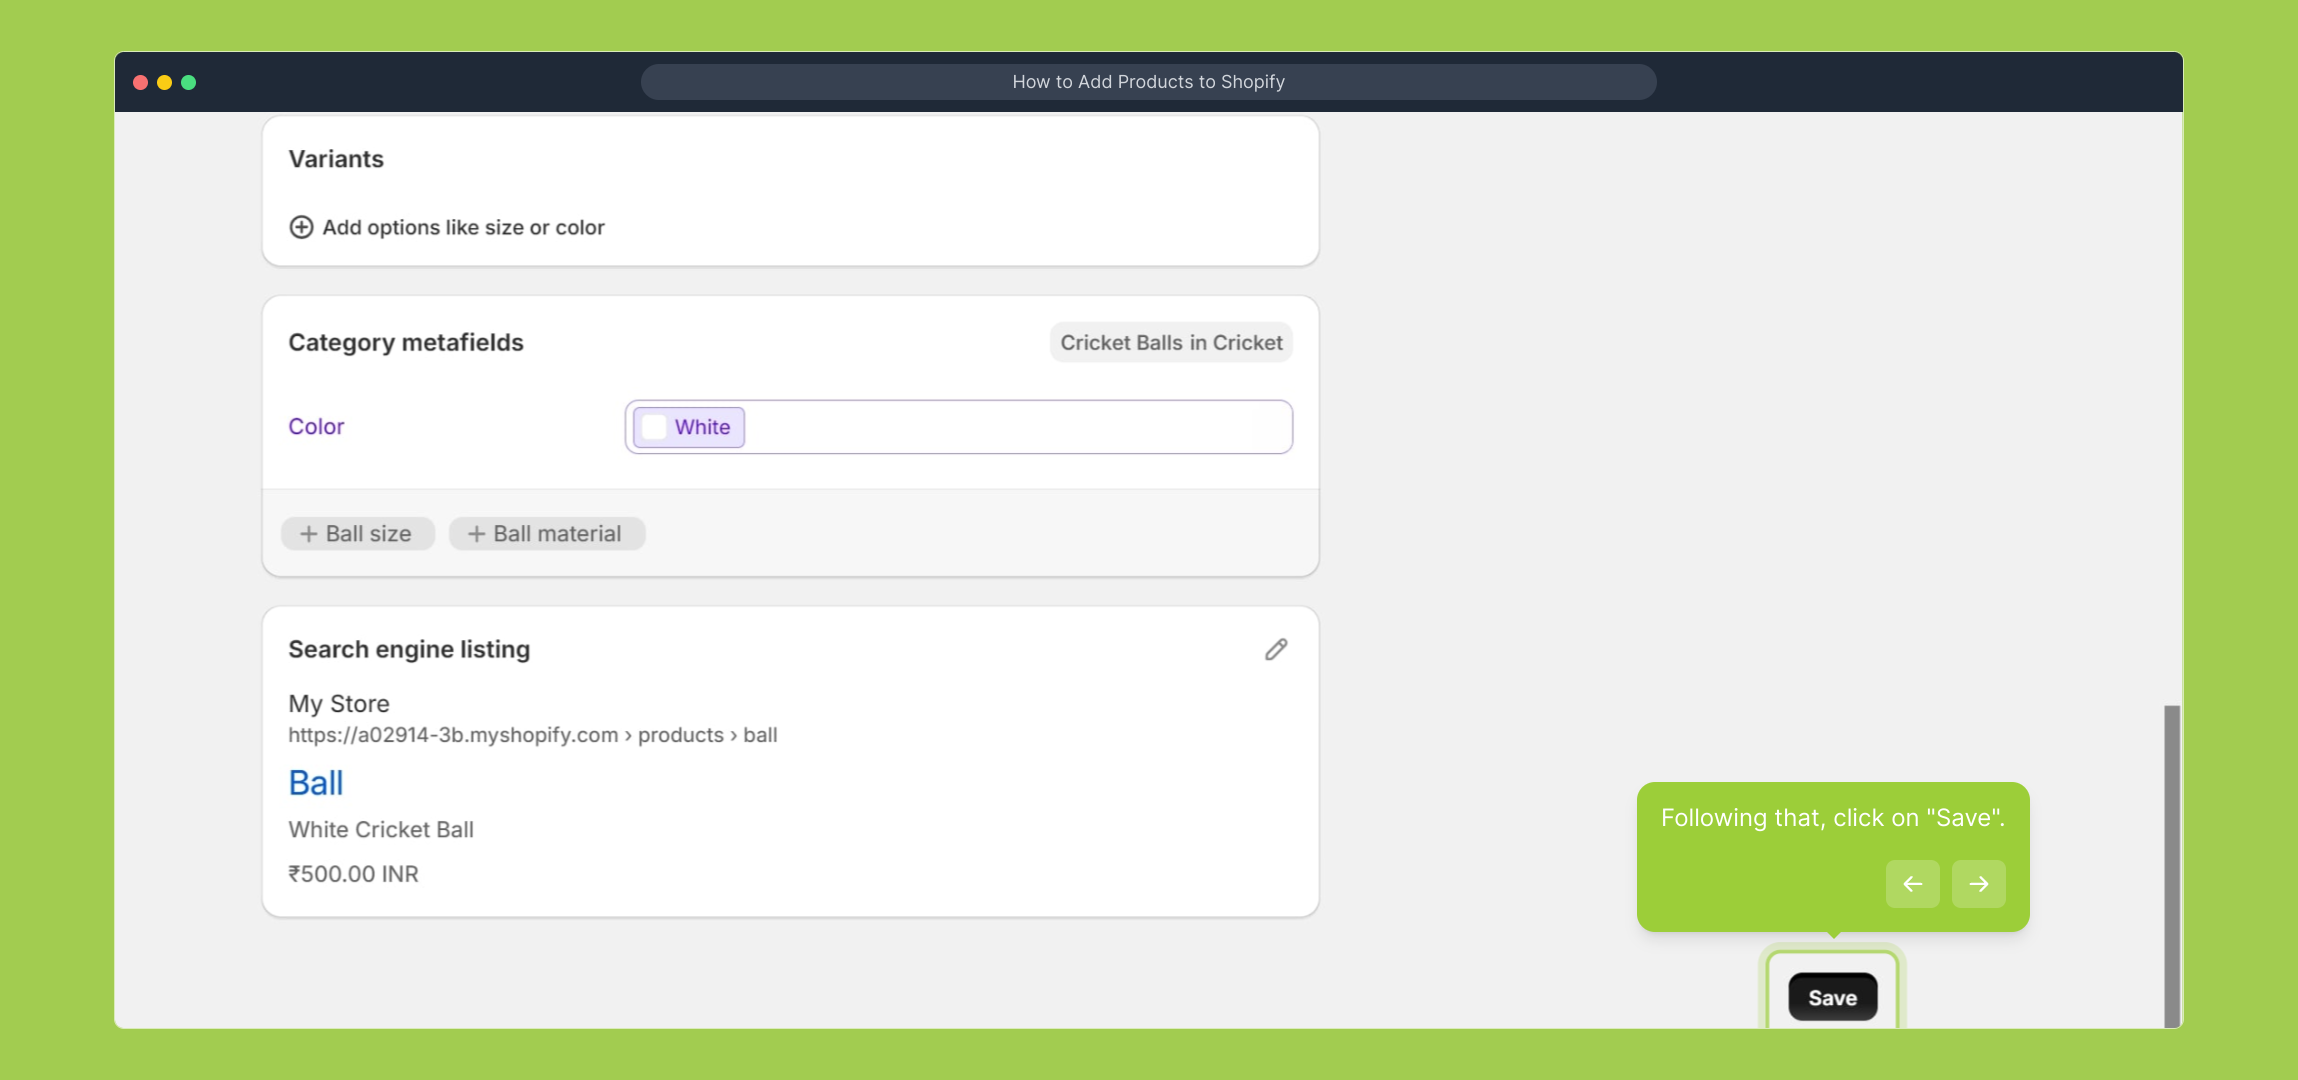Click the pencil edit icon in Search engine listing
2298x1080 pixels.
point(1275,650)
